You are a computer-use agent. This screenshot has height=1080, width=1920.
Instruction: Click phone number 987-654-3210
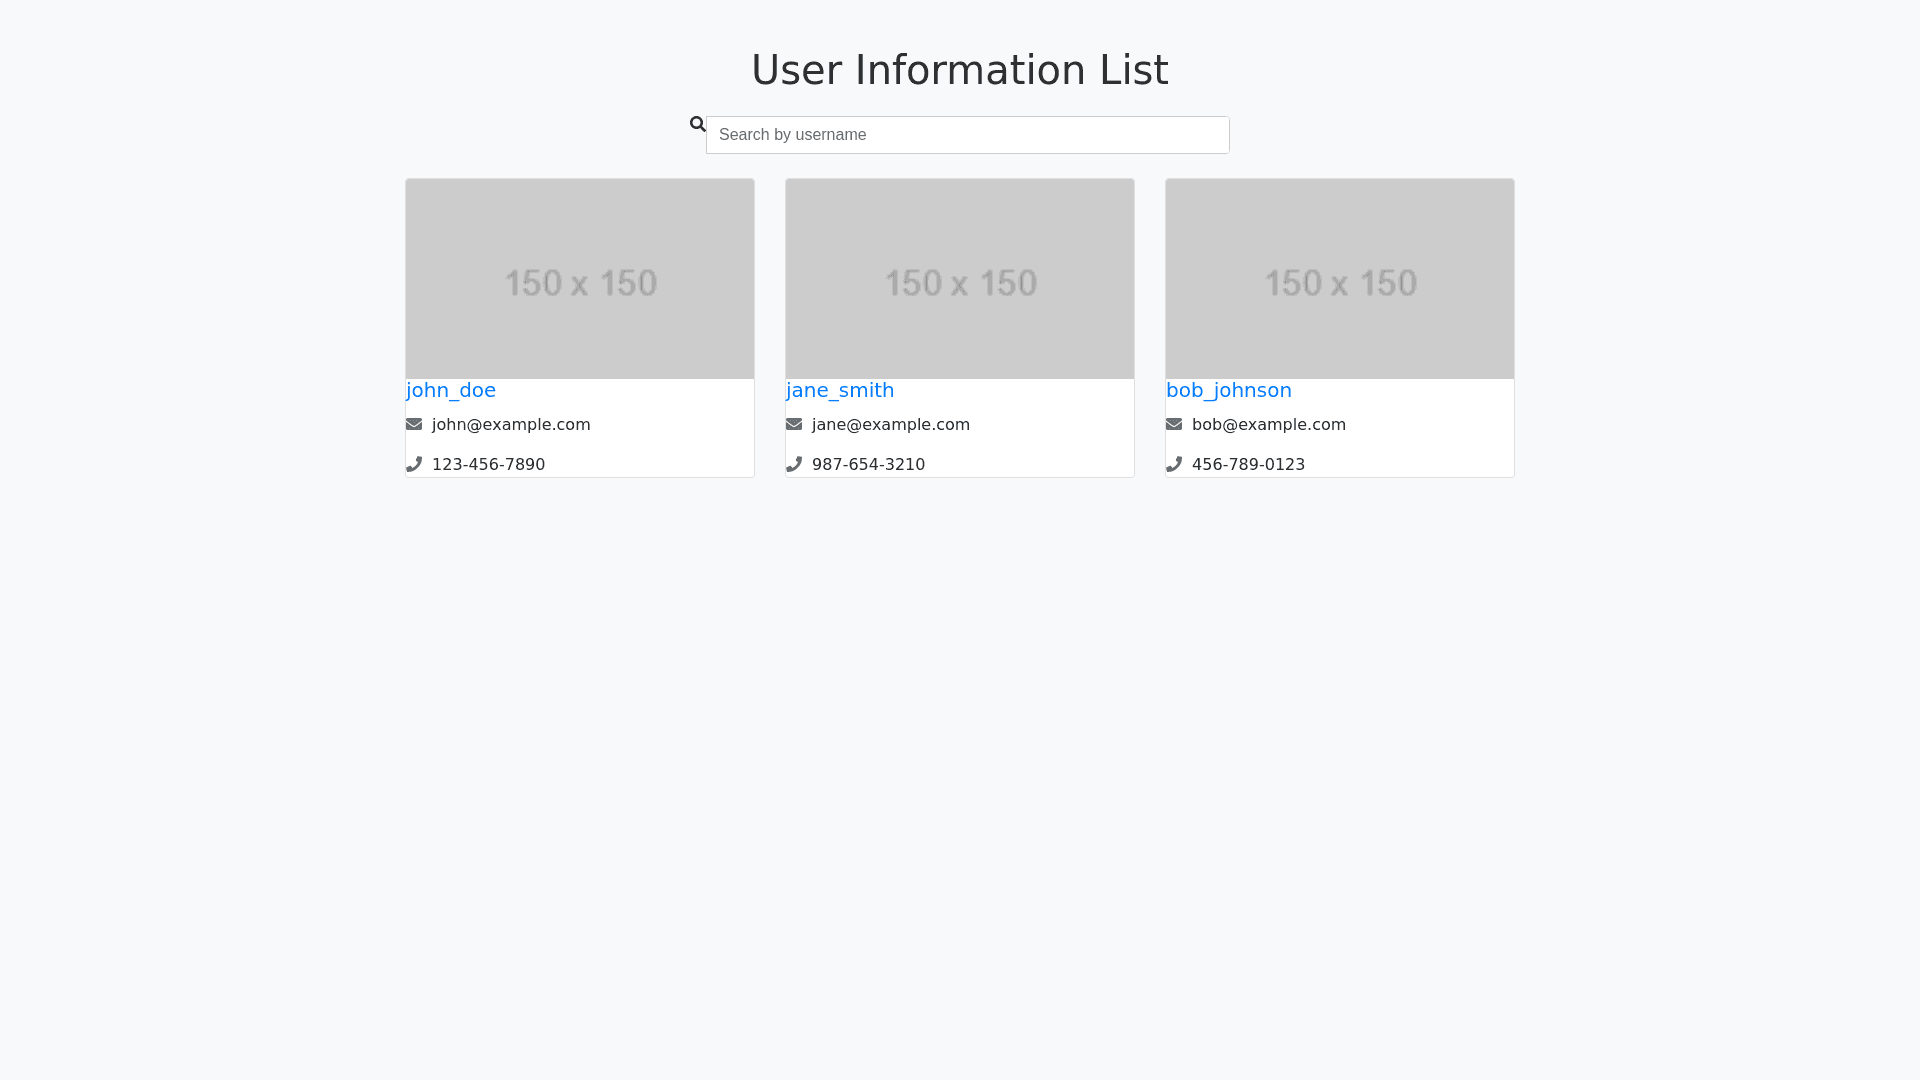[868, 465]
